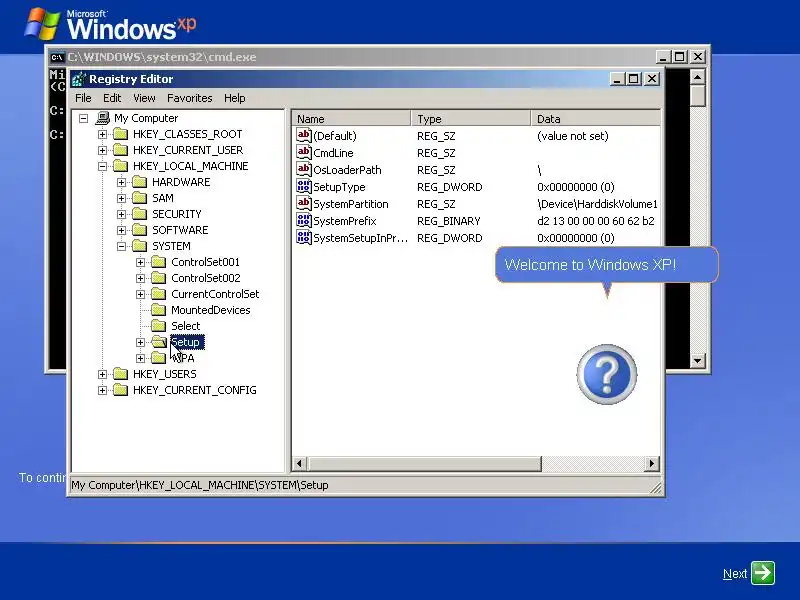Screen dimensions: 800x600
Task: Click the Select key folder icon
Action: (159, 326)
